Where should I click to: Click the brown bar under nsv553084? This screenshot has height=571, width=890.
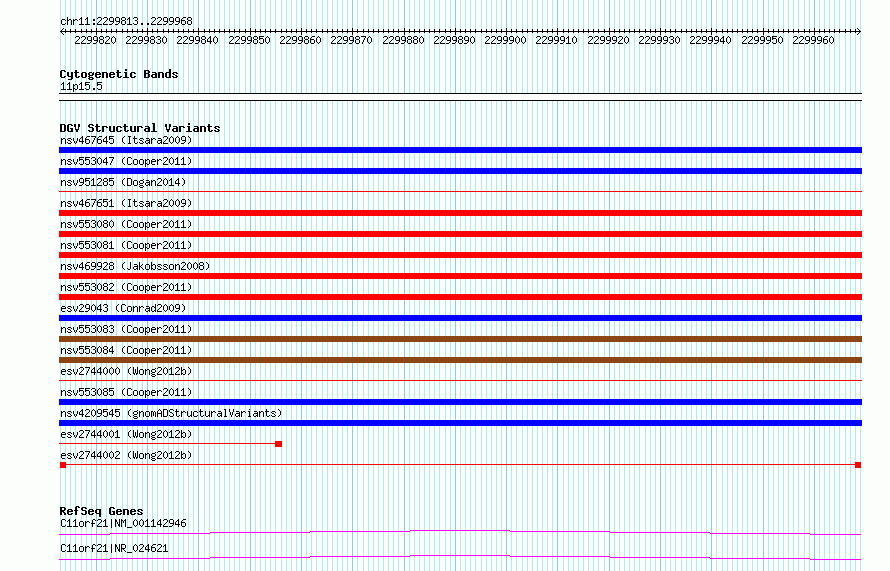click(x=460, y=360)
